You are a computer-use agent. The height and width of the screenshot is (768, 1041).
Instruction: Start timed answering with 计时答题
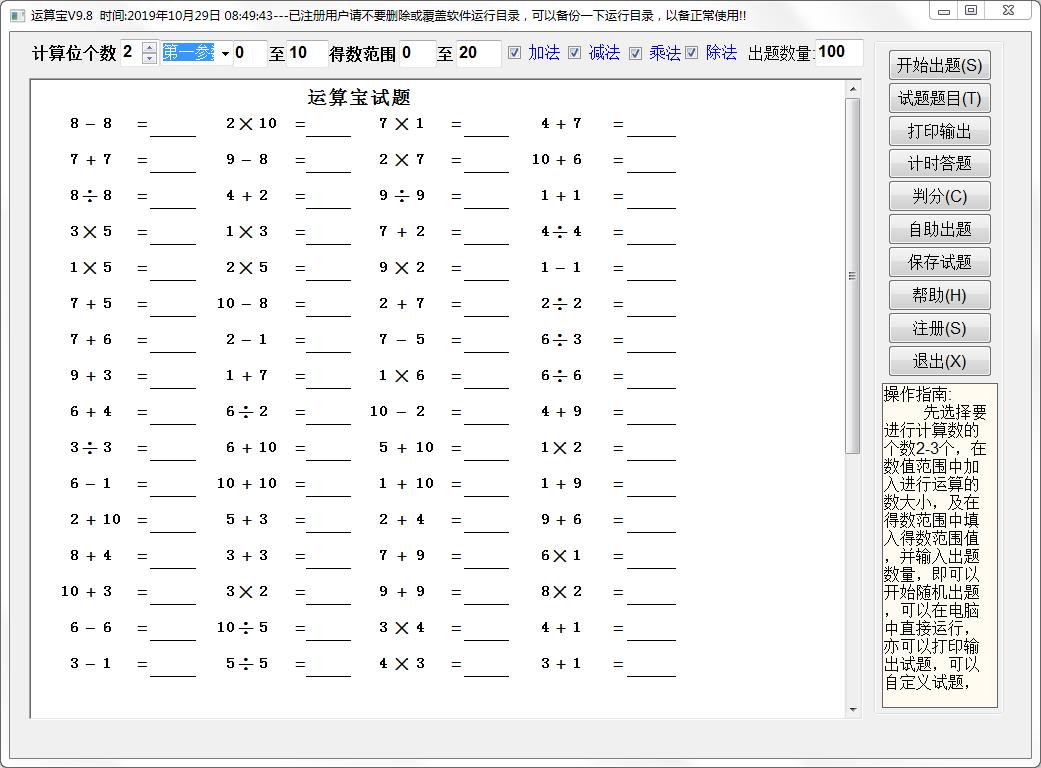coord(939,163)
